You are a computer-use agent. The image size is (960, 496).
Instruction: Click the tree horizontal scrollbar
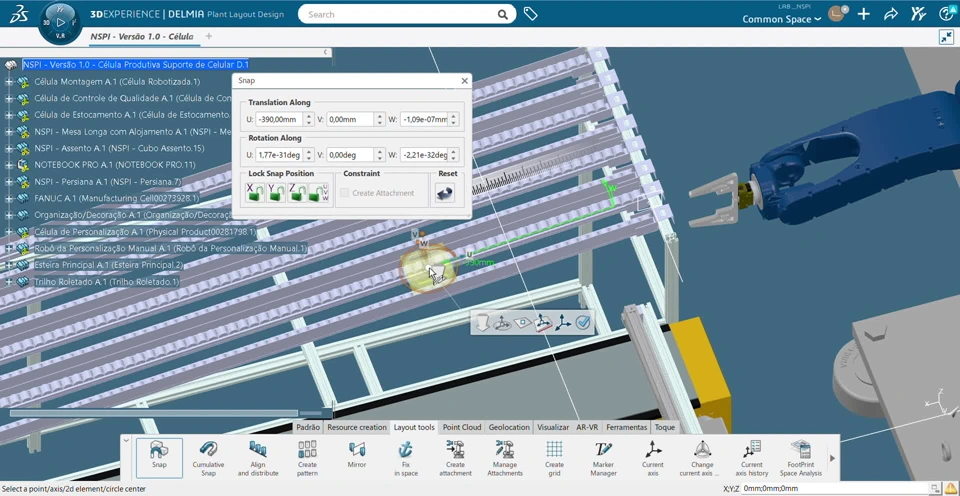point(154,413)
